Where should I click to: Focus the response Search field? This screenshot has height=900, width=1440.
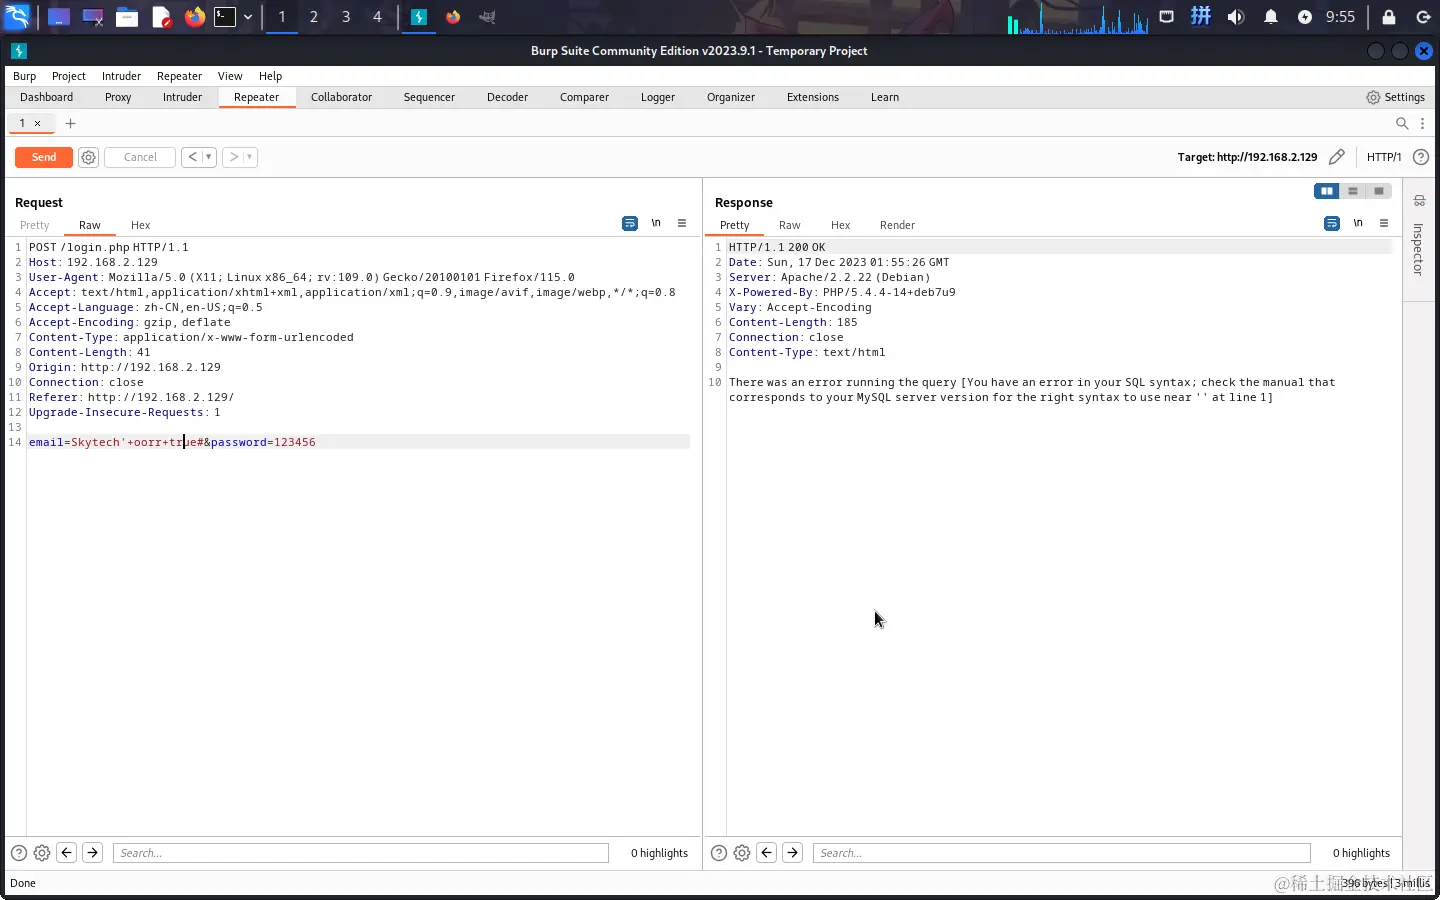1061,853
